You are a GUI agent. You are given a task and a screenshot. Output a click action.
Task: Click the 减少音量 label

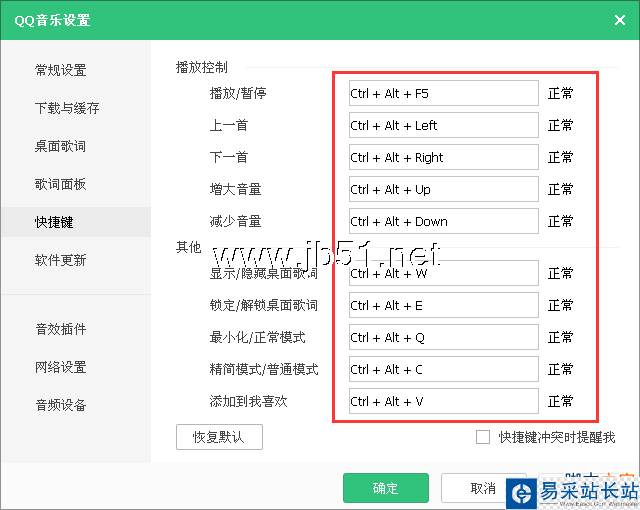click(x=235, y=222)
